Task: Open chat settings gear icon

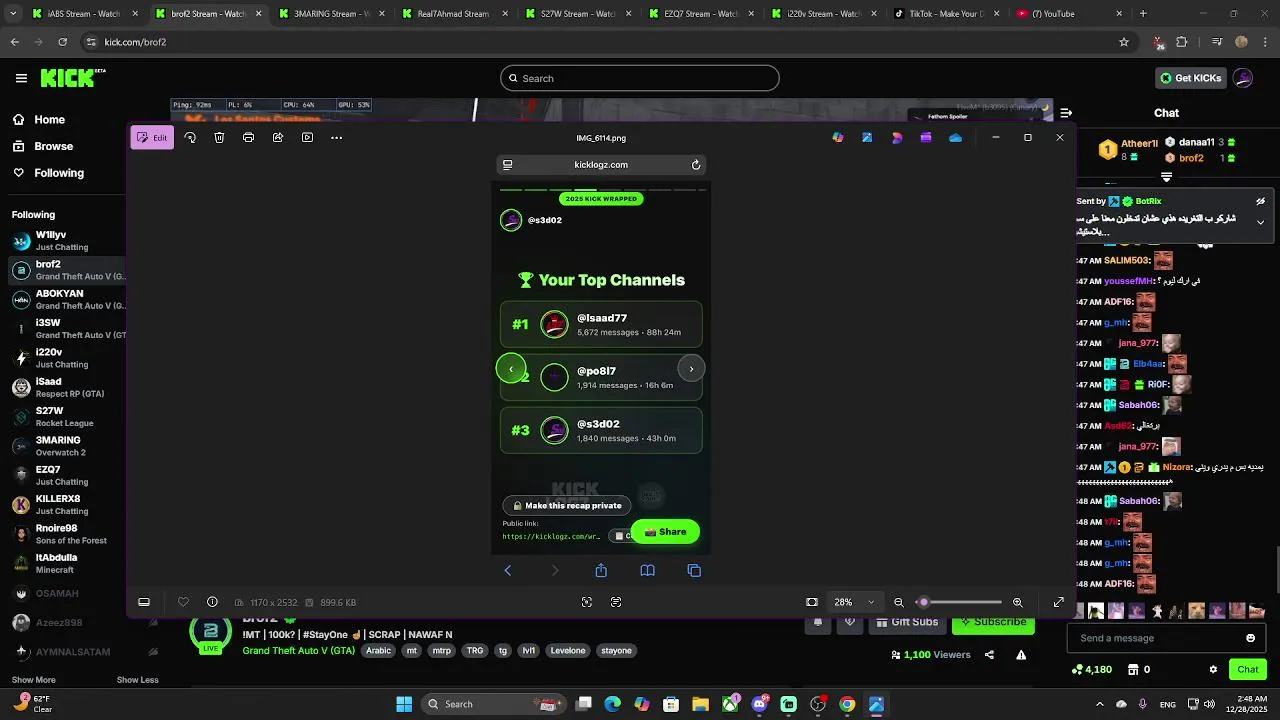Action: pos(1213,669)
